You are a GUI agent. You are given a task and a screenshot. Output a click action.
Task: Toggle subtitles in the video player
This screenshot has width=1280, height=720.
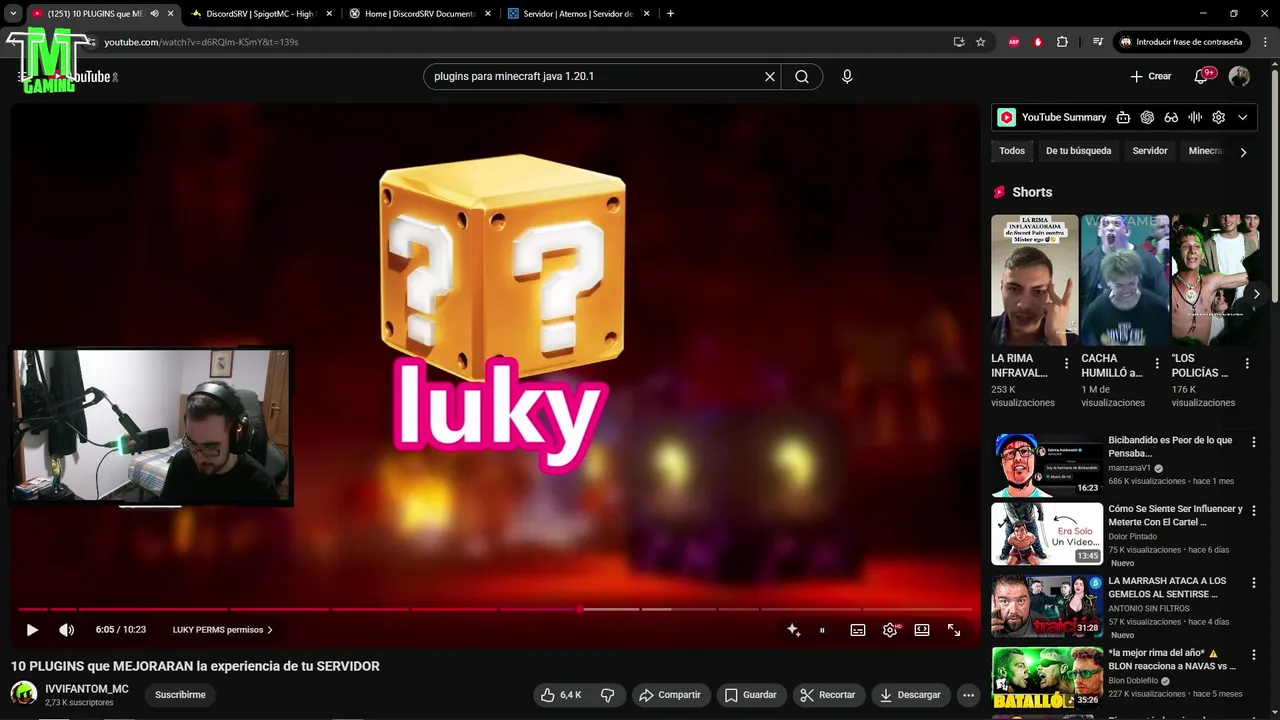click(x=858, y=630)
